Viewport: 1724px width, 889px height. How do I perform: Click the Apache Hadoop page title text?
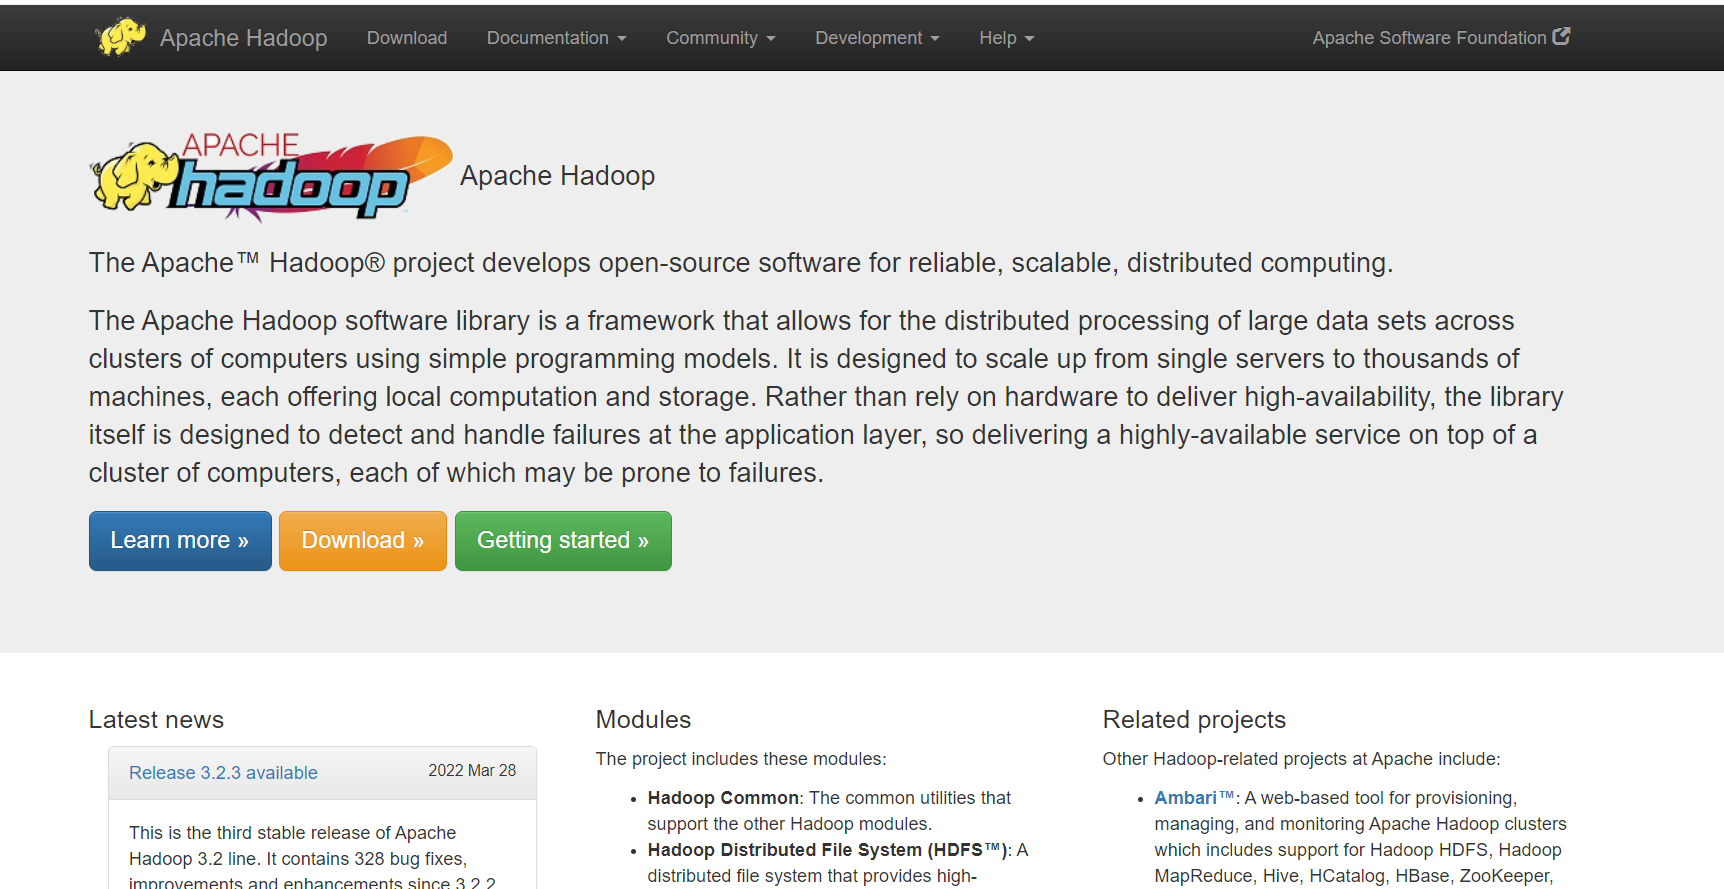coord(558,176)
